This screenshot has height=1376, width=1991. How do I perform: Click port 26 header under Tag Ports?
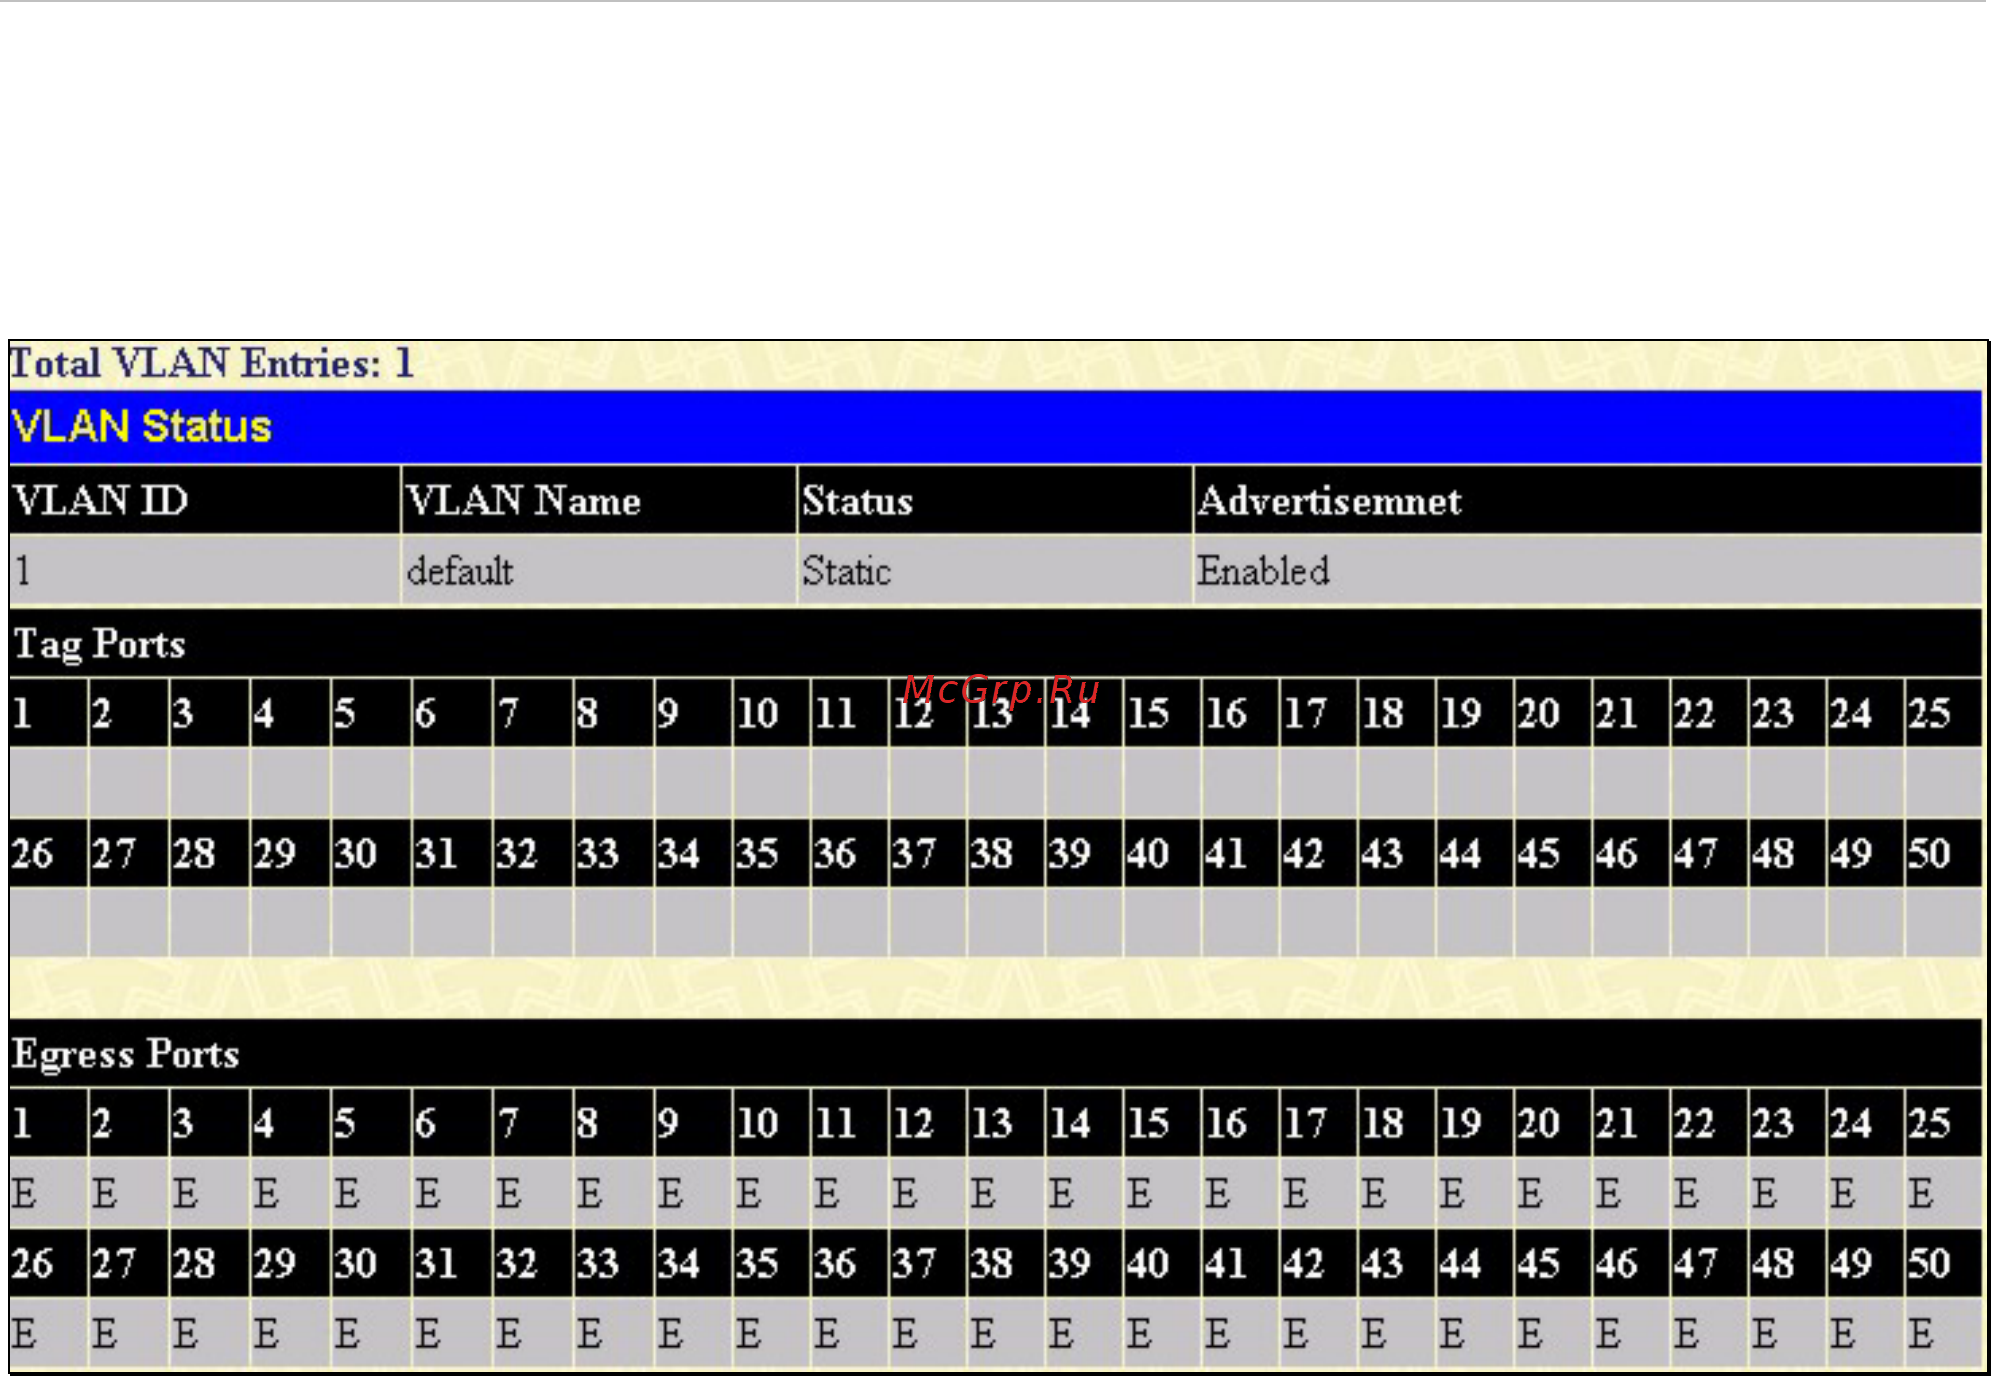pos(48,853)
